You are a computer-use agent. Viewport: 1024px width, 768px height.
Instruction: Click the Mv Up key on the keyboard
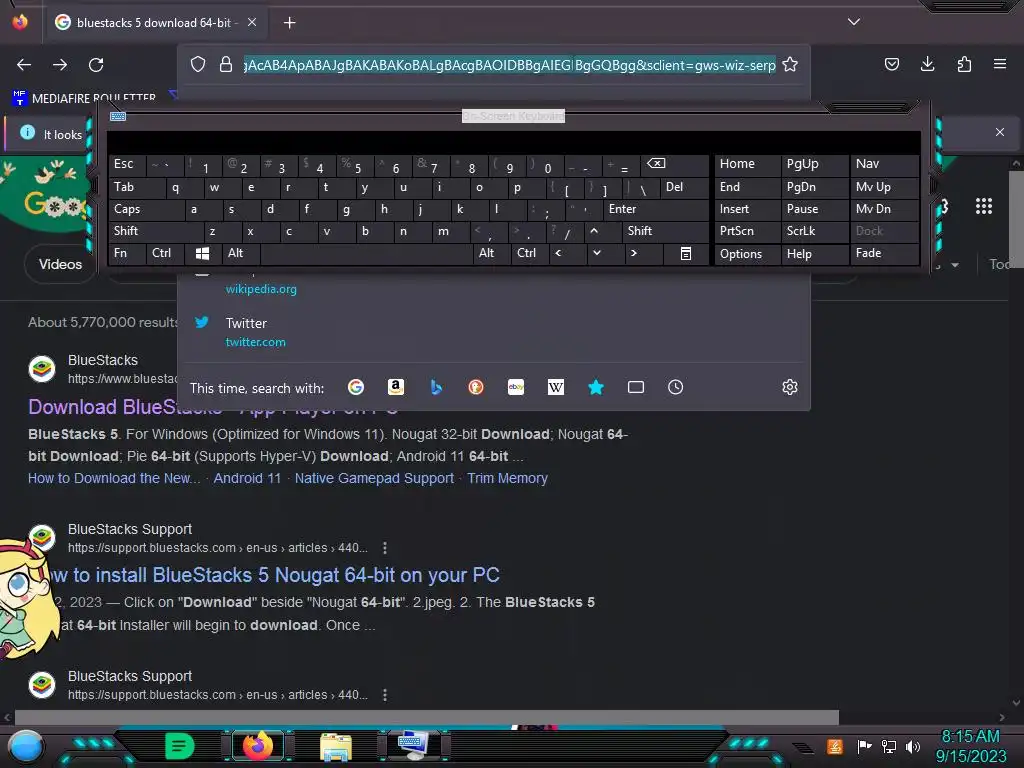click(x=884, y=187)
